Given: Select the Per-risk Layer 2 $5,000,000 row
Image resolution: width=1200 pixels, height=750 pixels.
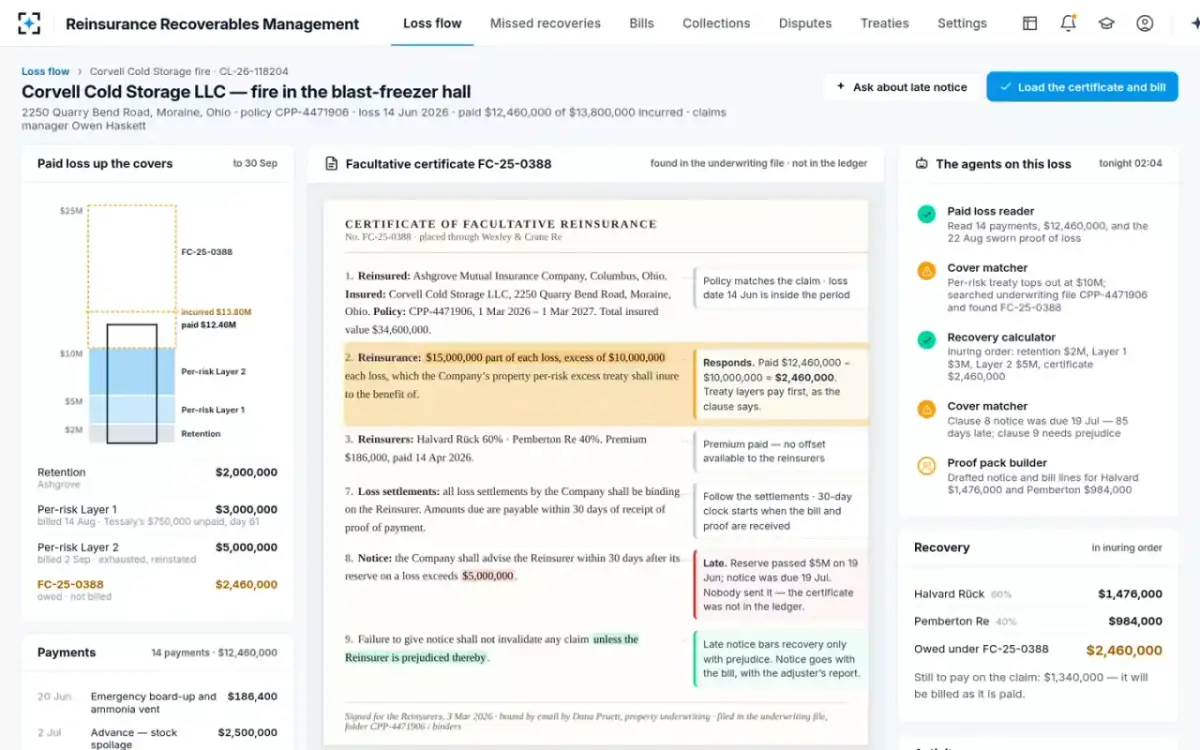Looking at the screenshot, I should coord(157,553).
